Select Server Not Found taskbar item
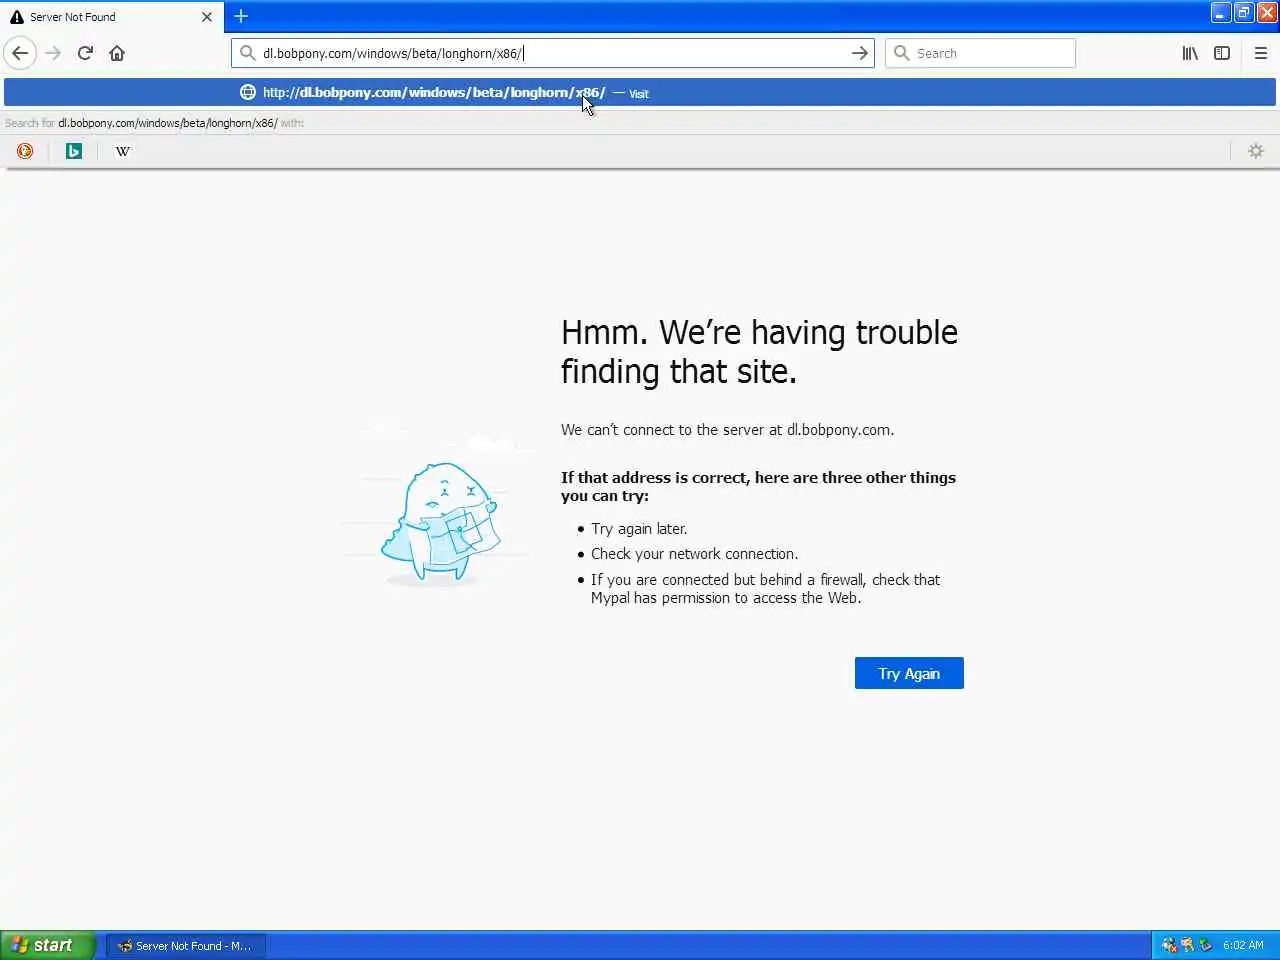This screenshot has height=960, width=1280. [x=186, y=945]
